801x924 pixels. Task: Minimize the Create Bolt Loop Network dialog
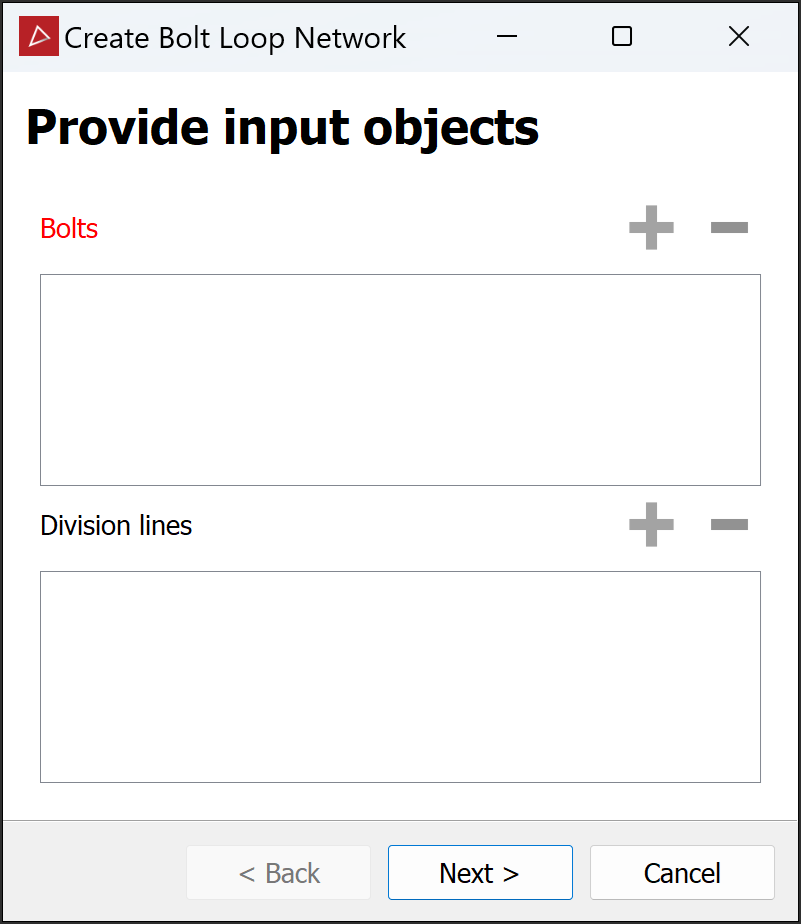click(507, 37)
